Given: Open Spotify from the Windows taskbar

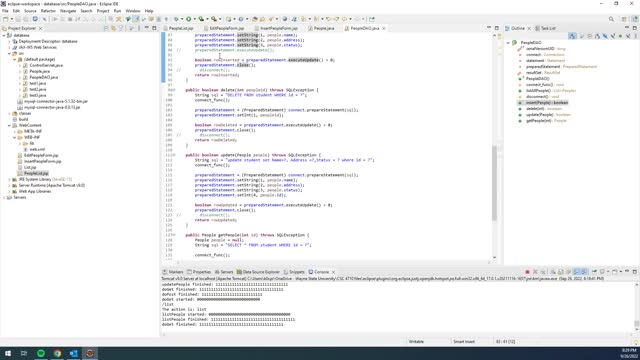Looking at the screenshot, I should tap(41, 353).
